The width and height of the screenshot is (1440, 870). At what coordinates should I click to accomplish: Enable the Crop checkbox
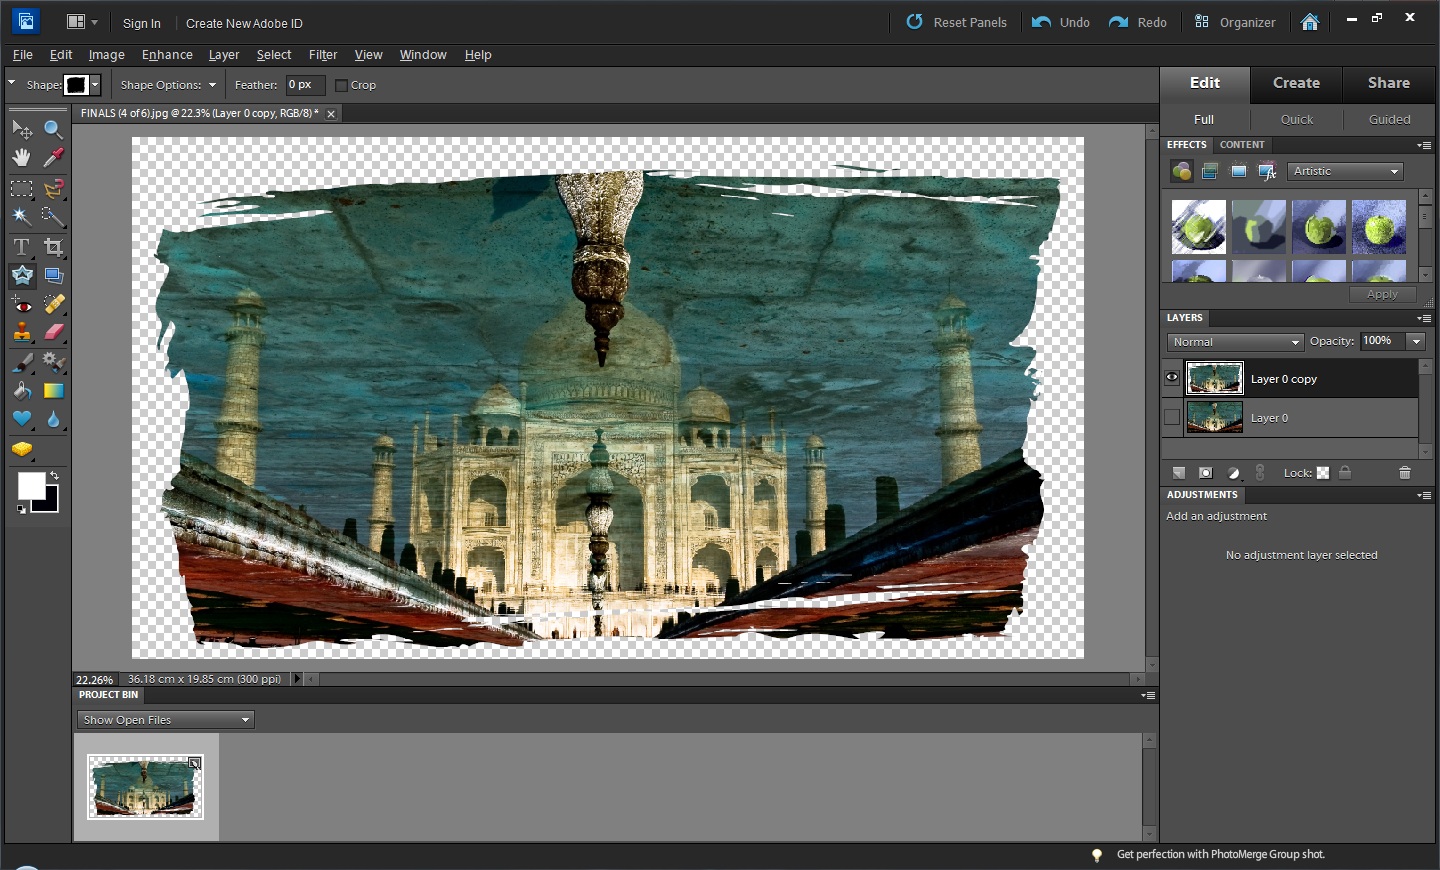pyautogui.click(x=341, y=85)
